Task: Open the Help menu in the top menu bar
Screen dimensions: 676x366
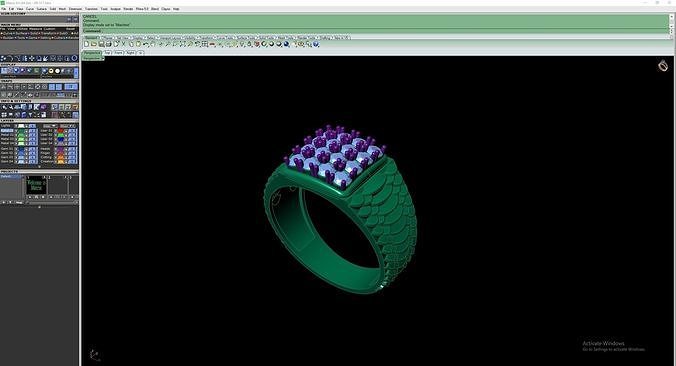Action: (x=176, y=9)
